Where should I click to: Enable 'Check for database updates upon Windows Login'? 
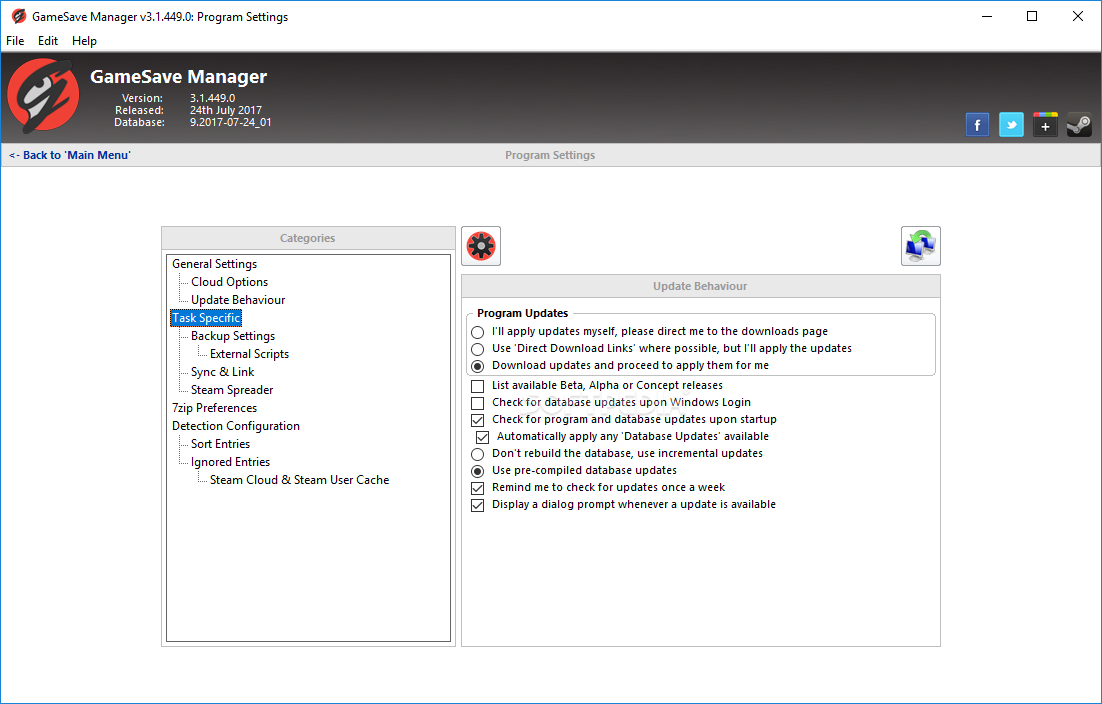(478, 403)
